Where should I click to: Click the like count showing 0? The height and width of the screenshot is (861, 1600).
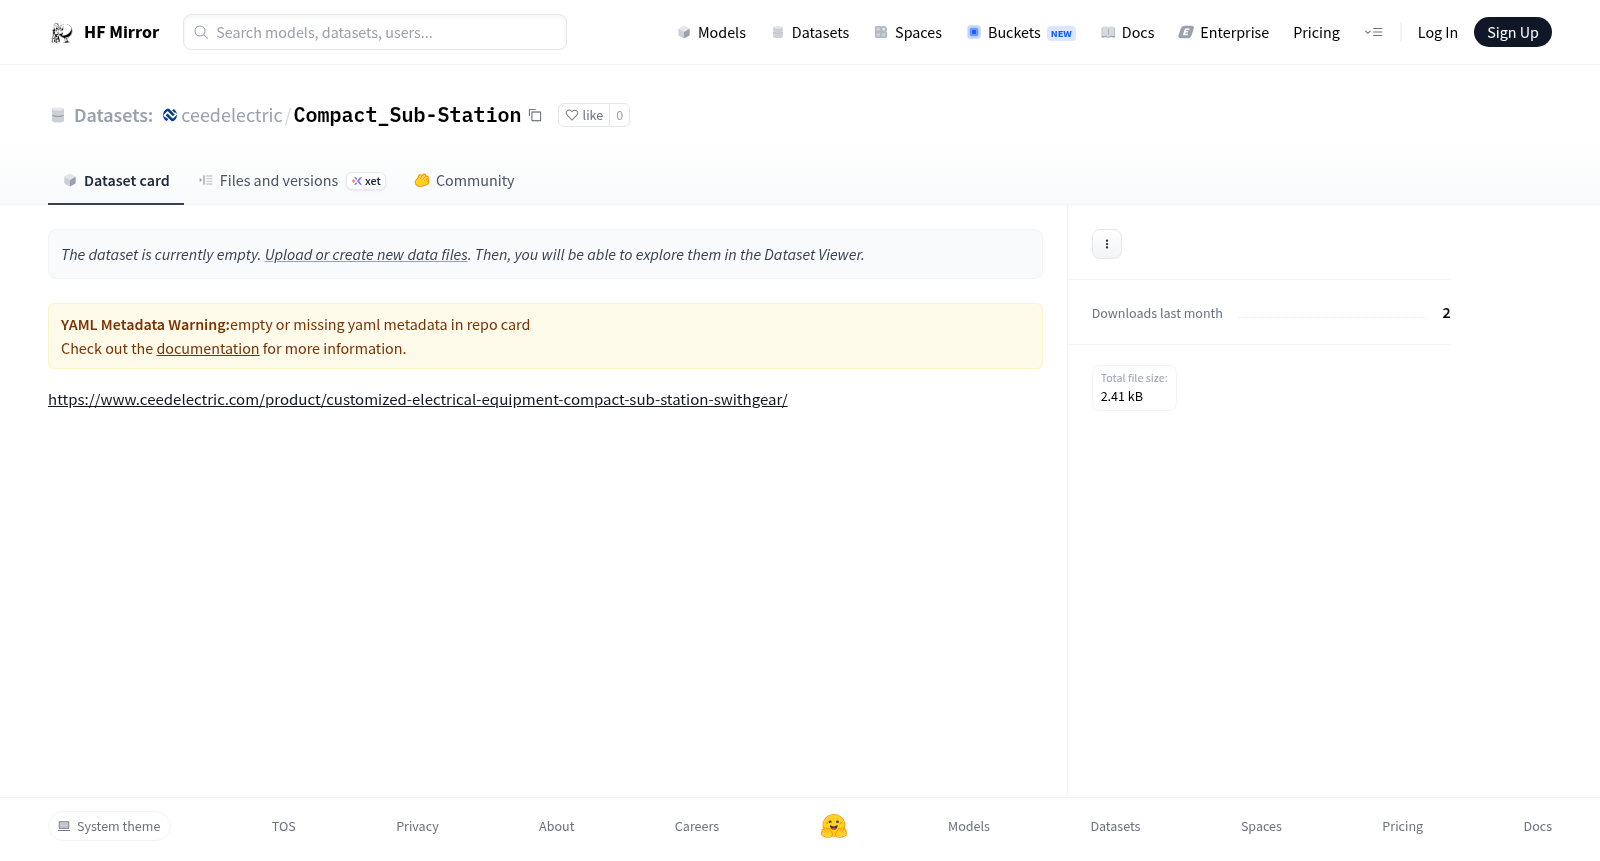[x=620, y=116]
